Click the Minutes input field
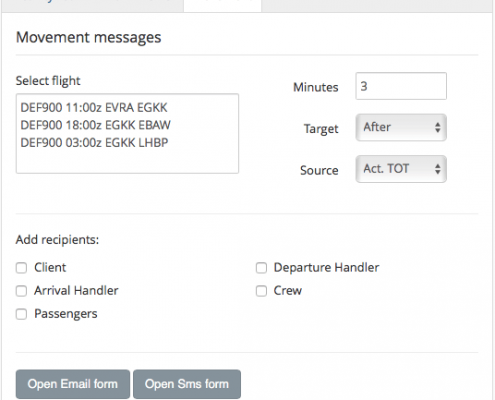 [401, 86]
